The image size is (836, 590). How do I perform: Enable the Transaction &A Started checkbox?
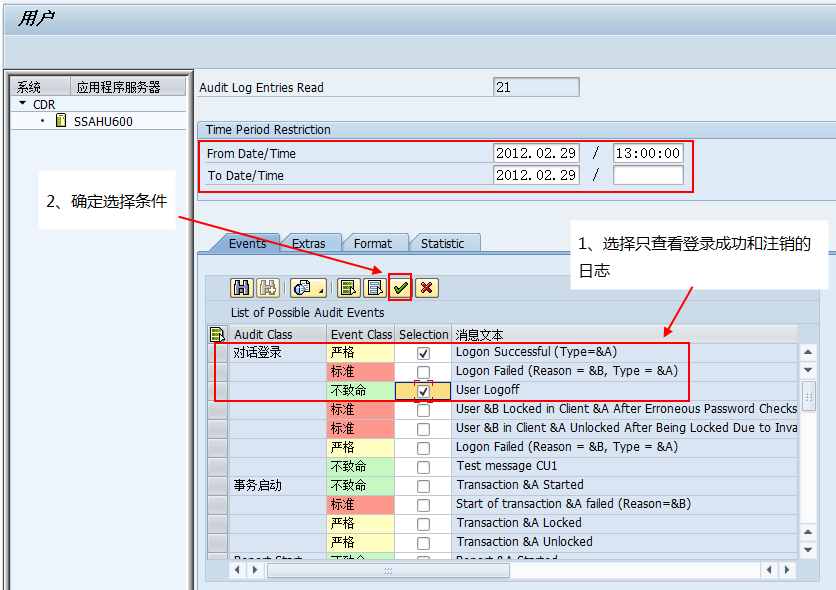coord(424,486)
